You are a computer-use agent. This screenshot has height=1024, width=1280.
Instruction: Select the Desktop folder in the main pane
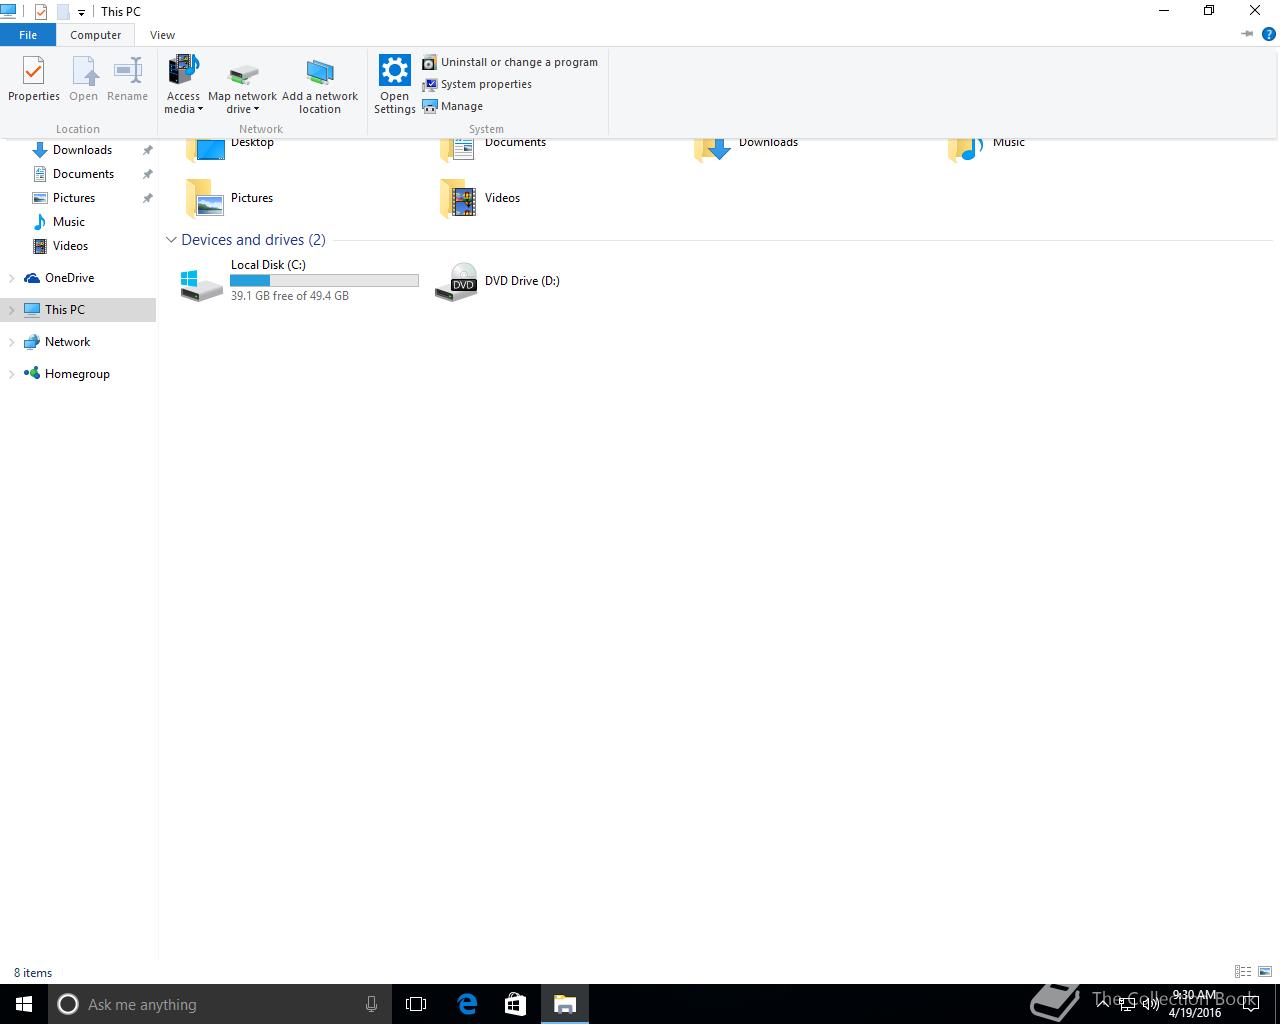(230, 148)
